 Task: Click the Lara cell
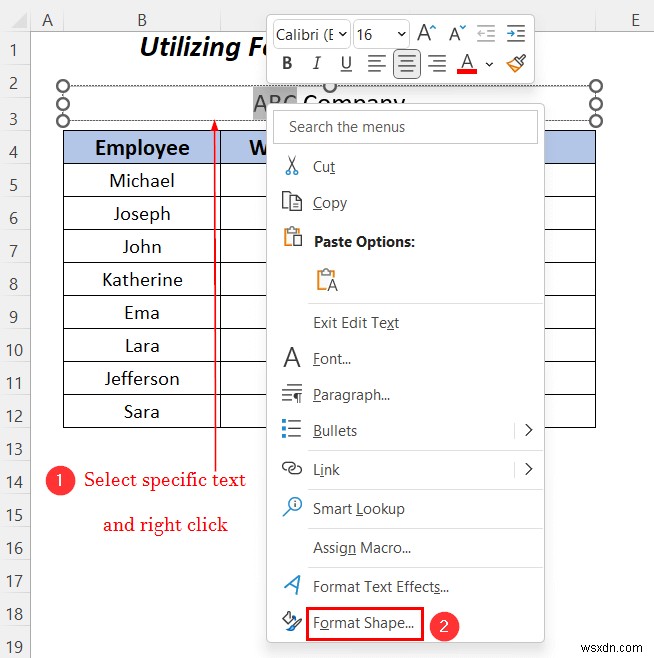[x=142, y=345]
